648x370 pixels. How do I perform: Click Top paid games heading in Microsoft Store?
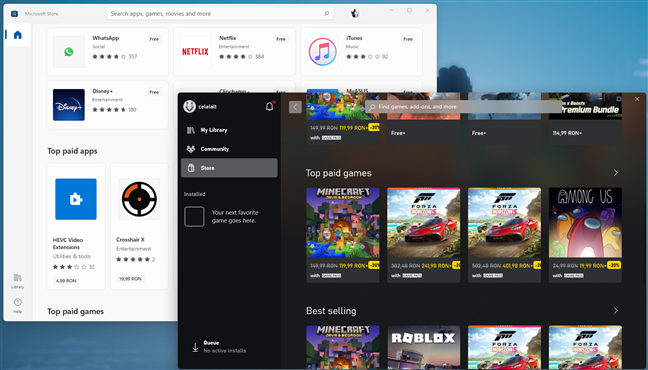tap(75, 311)
